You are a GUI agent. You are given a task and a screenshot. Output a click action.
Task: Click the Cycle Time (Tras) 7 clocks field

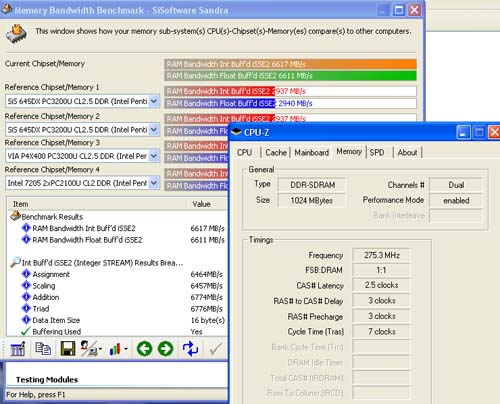pyautogui.click(x=381, y=332)
